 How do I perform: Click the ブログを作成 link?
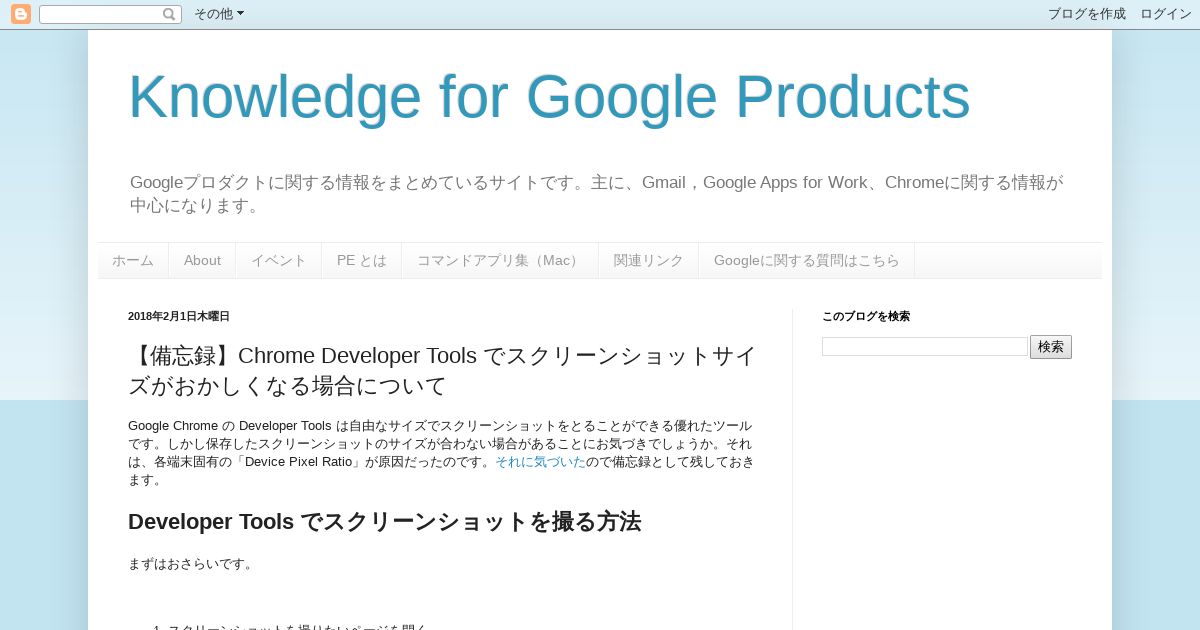pyautogui.click(x=1086, y=14)
